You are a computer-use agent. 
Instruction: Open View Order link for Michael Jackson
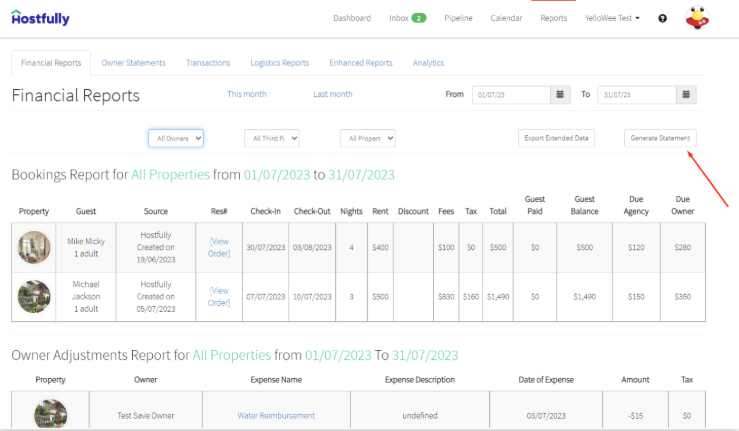(219, 297)
